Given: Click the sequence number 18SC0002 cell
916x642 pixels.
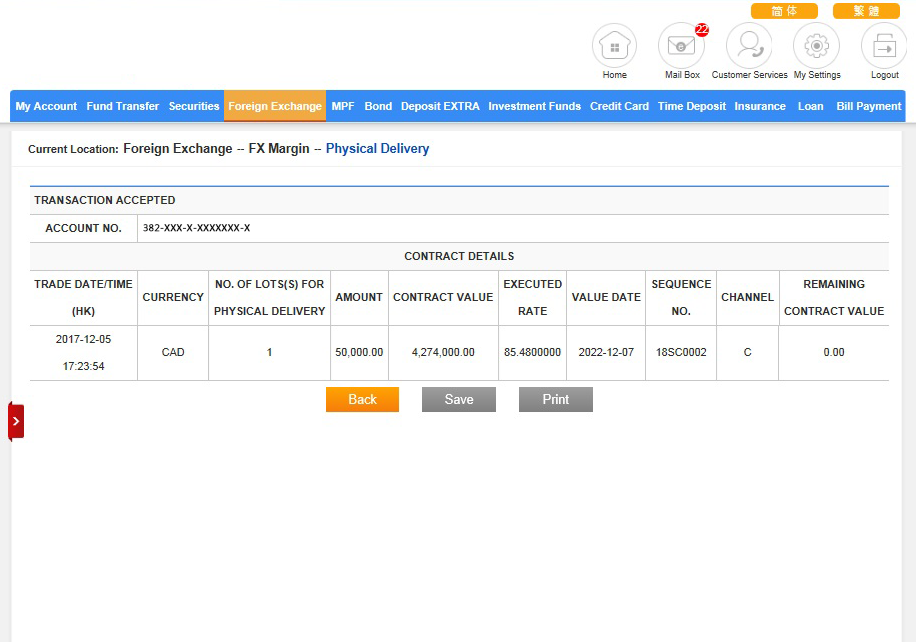Looking at the screenshot, I should coord(681,352).
